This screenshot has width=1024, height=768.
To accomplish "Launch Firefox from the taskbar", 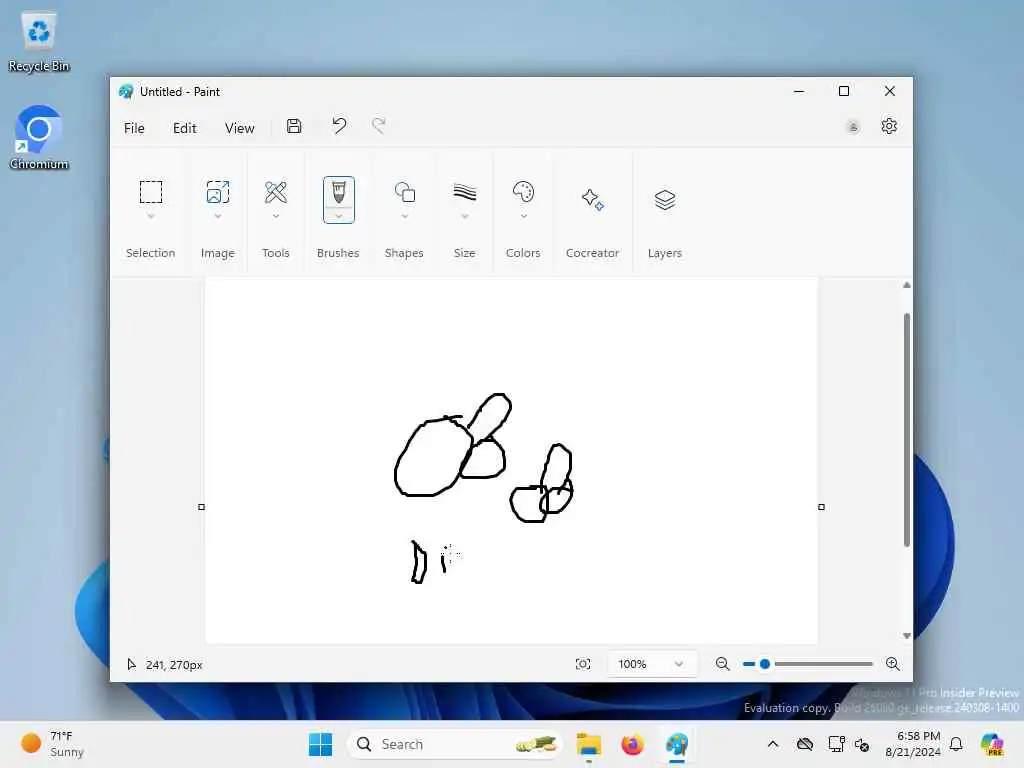I will tap(632, 744).
